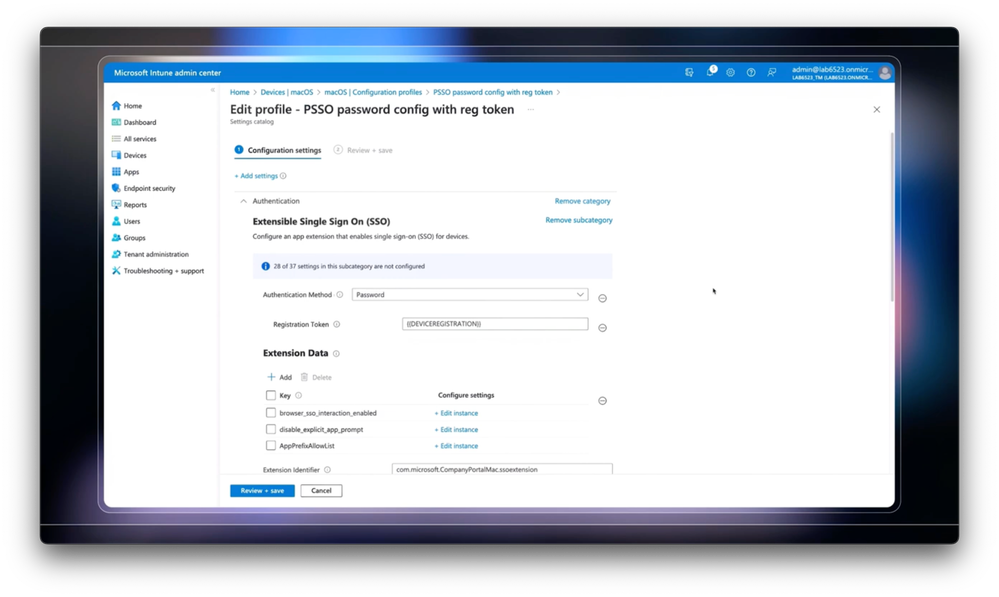Click the Extension Identifier input field
Image resolution: width=999 pixels, height=597 pixels.
(502, 470)
